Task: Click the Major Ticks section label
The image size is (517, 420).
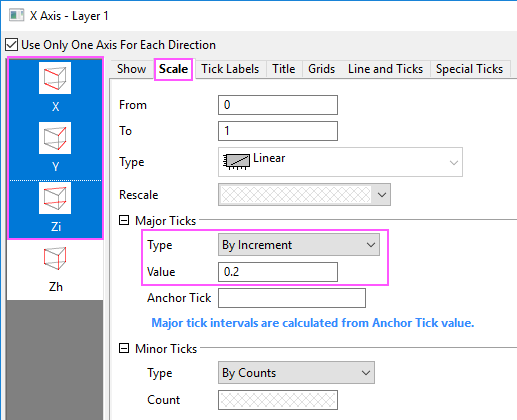Action: coord(165,221)
